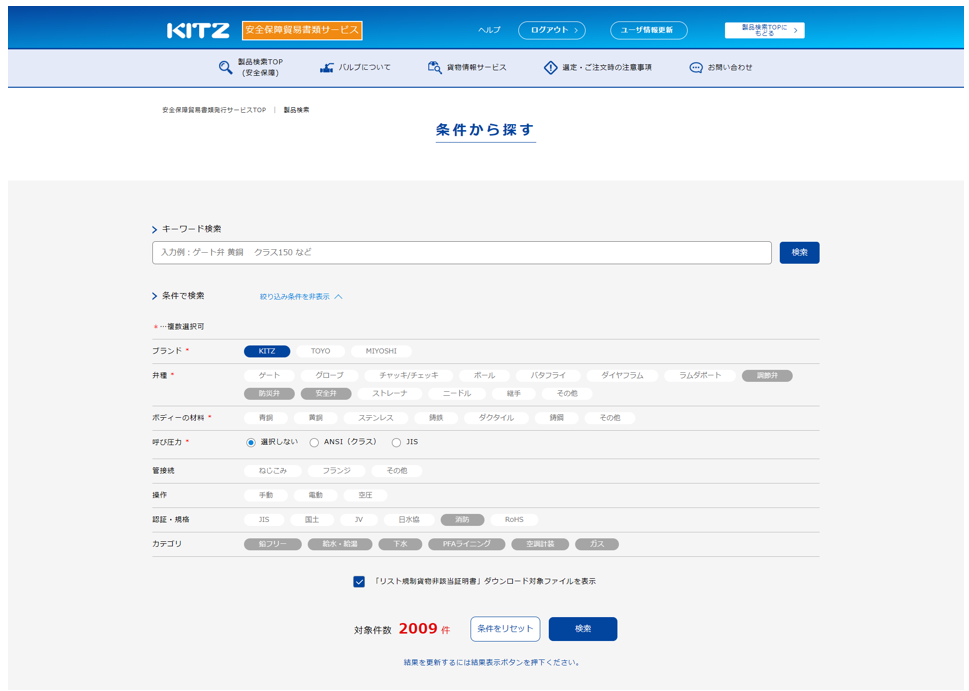Screen dimensions: 969x691
Task: Select the ANSI（クラス） radio button
Action: [x=314, y=442]
